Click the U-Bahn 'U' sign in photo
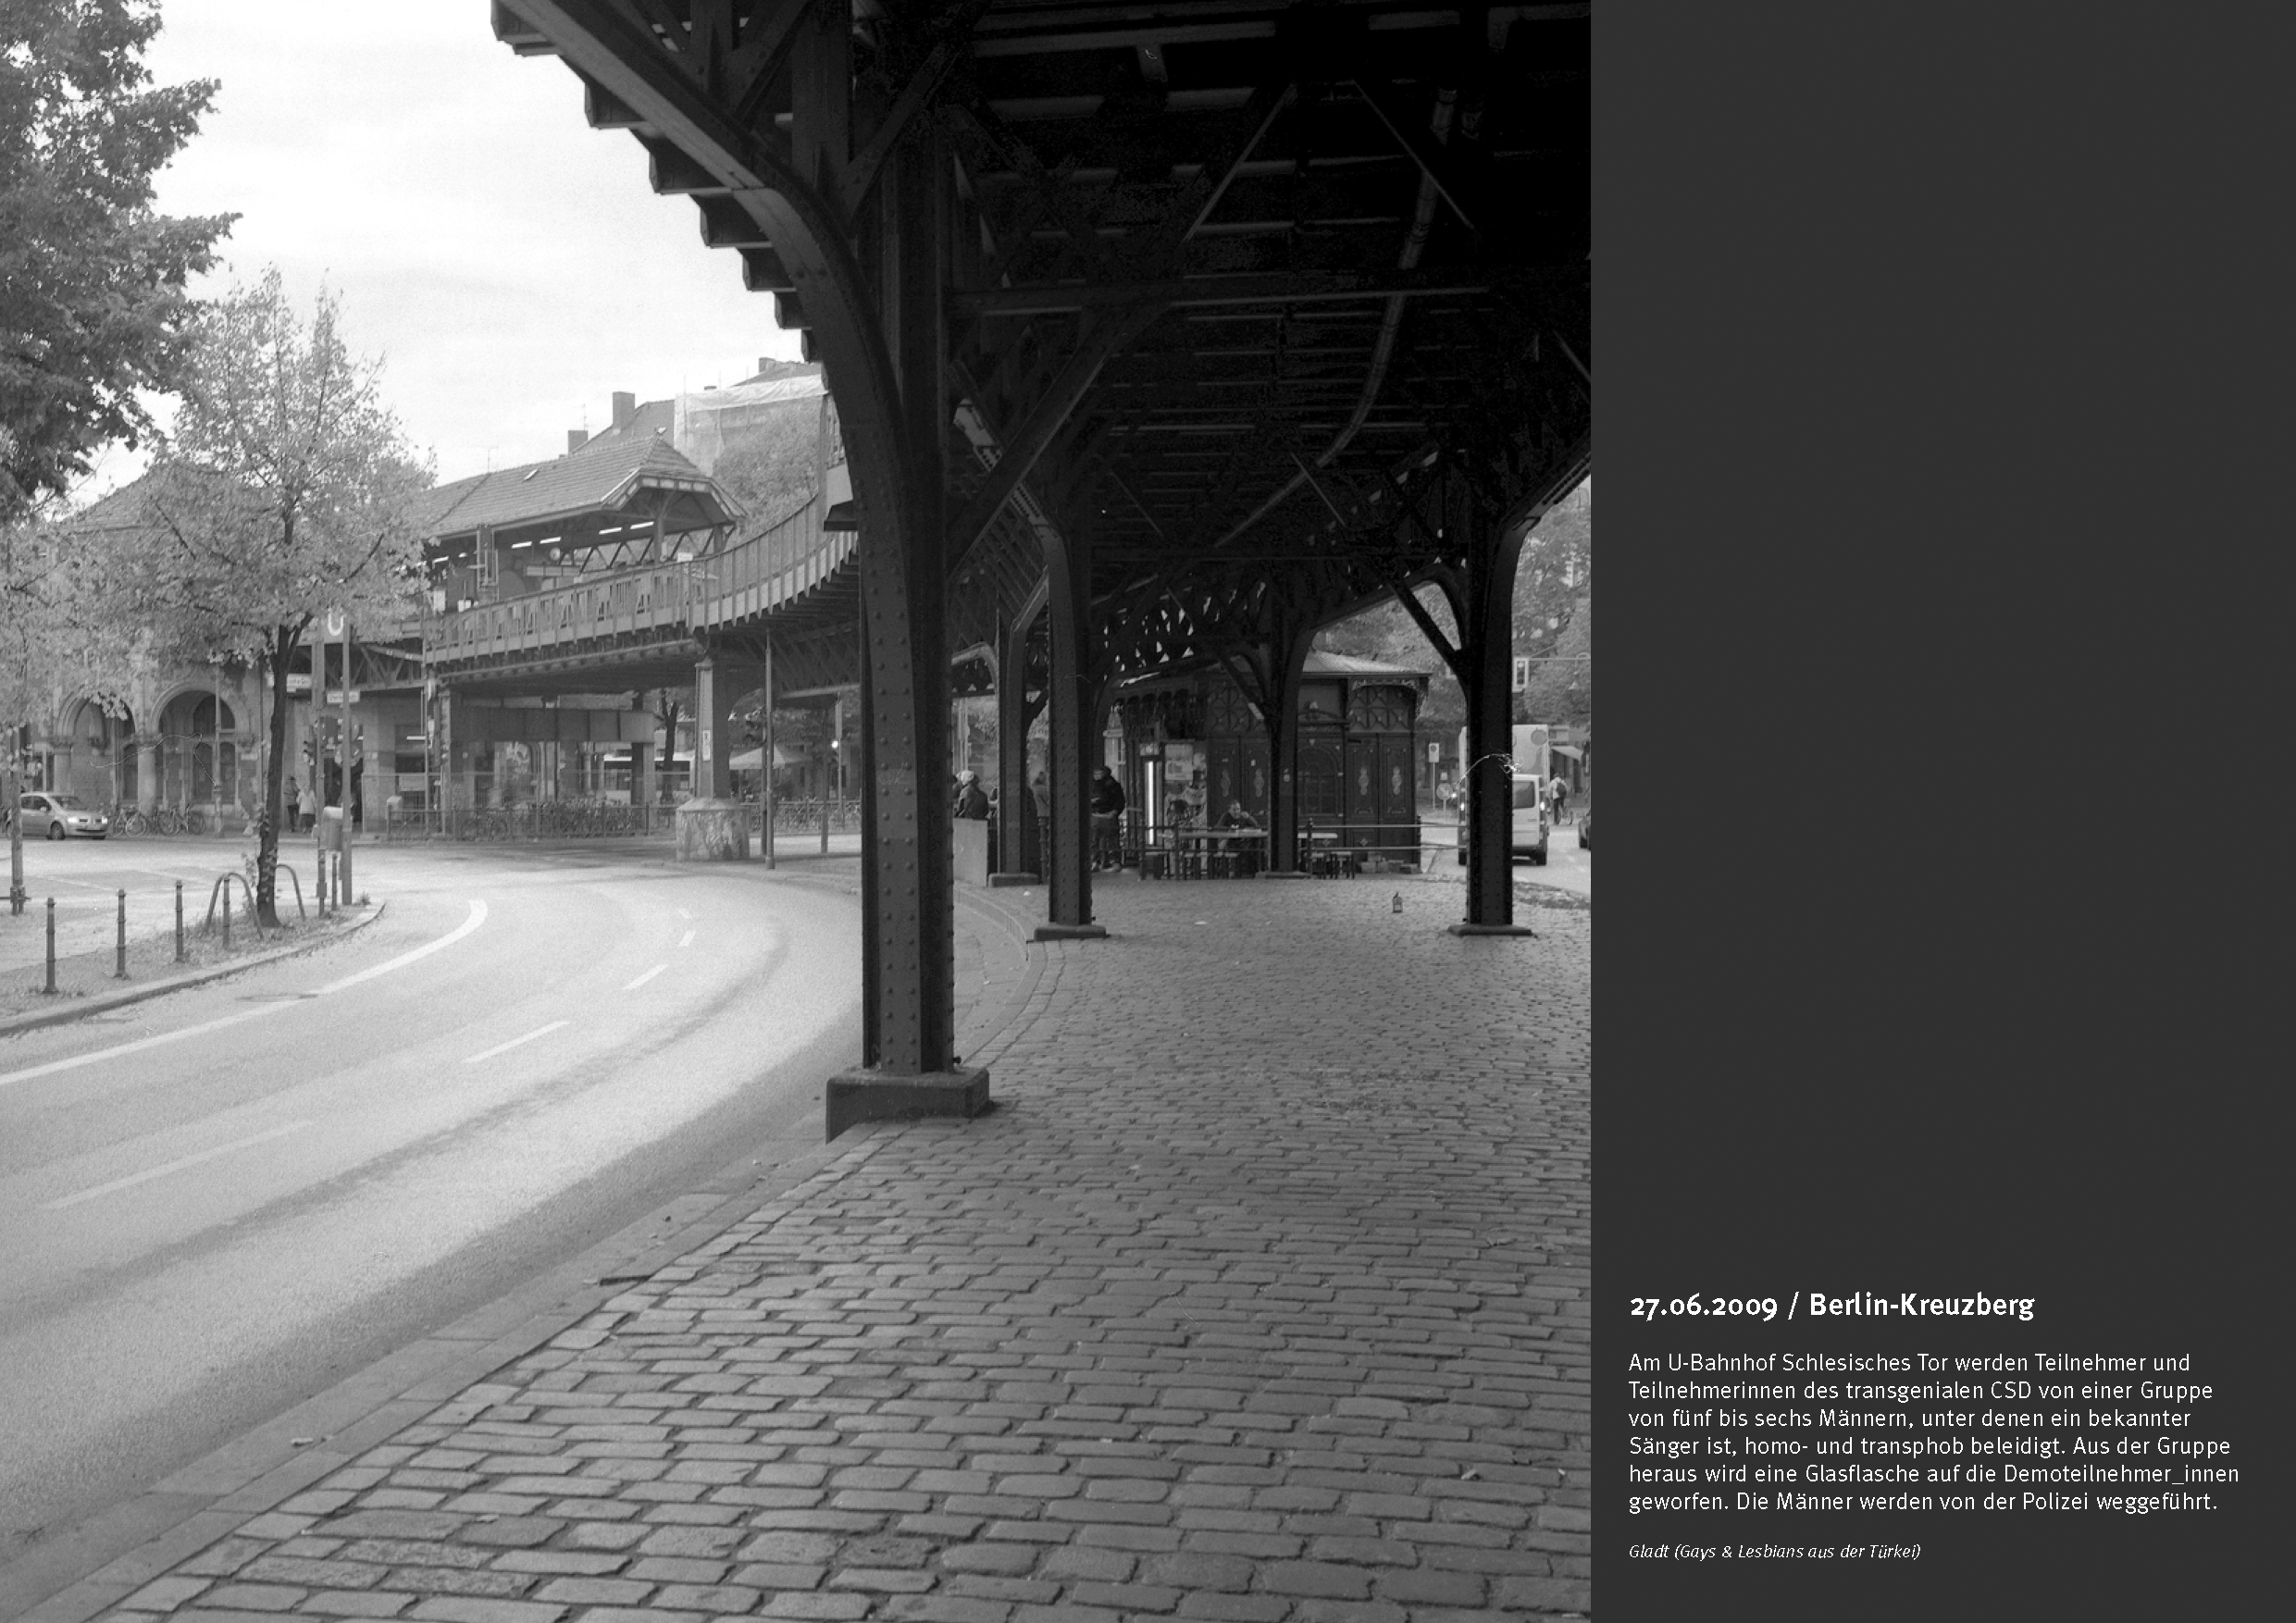This screenshot has height=1623, width=2296. pyautogui.click(x=334, y=625)
